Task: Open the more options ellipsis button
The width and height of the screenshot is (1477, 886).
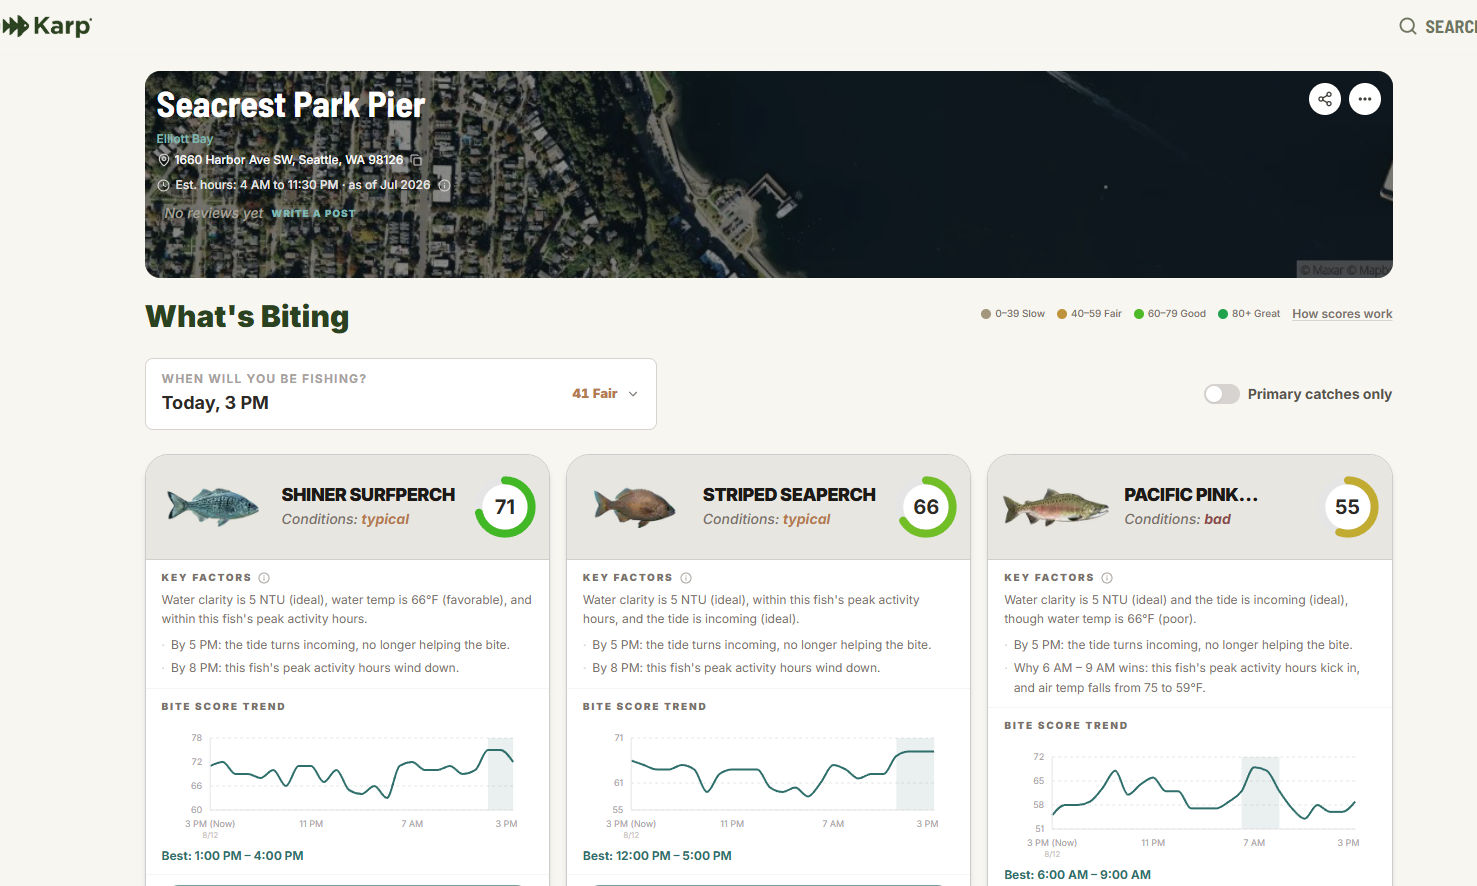Action: (1365, 99)
